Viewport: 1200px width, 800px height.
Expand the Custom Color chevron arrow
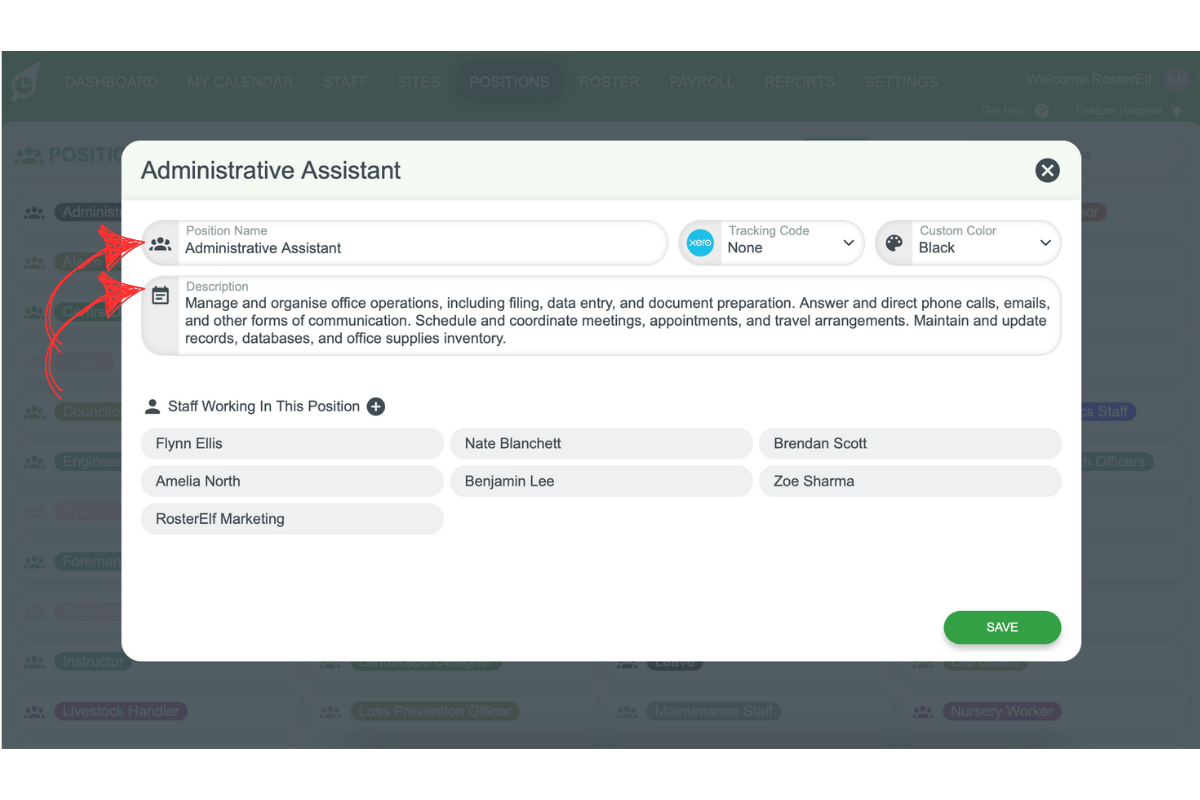[x=1044, y=242]
